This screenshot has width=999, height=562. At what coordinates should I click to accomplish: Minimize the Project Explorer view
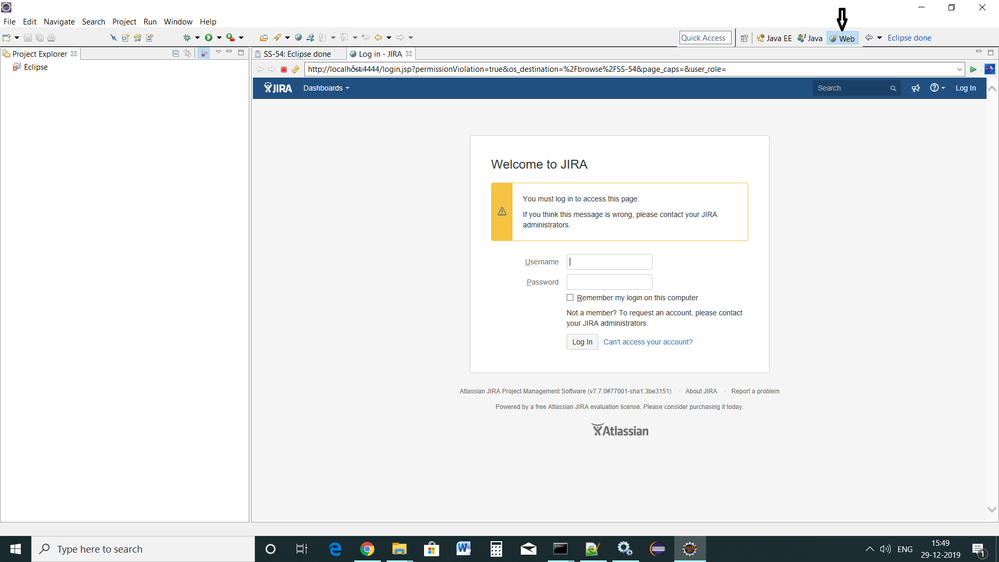(229, 52)
